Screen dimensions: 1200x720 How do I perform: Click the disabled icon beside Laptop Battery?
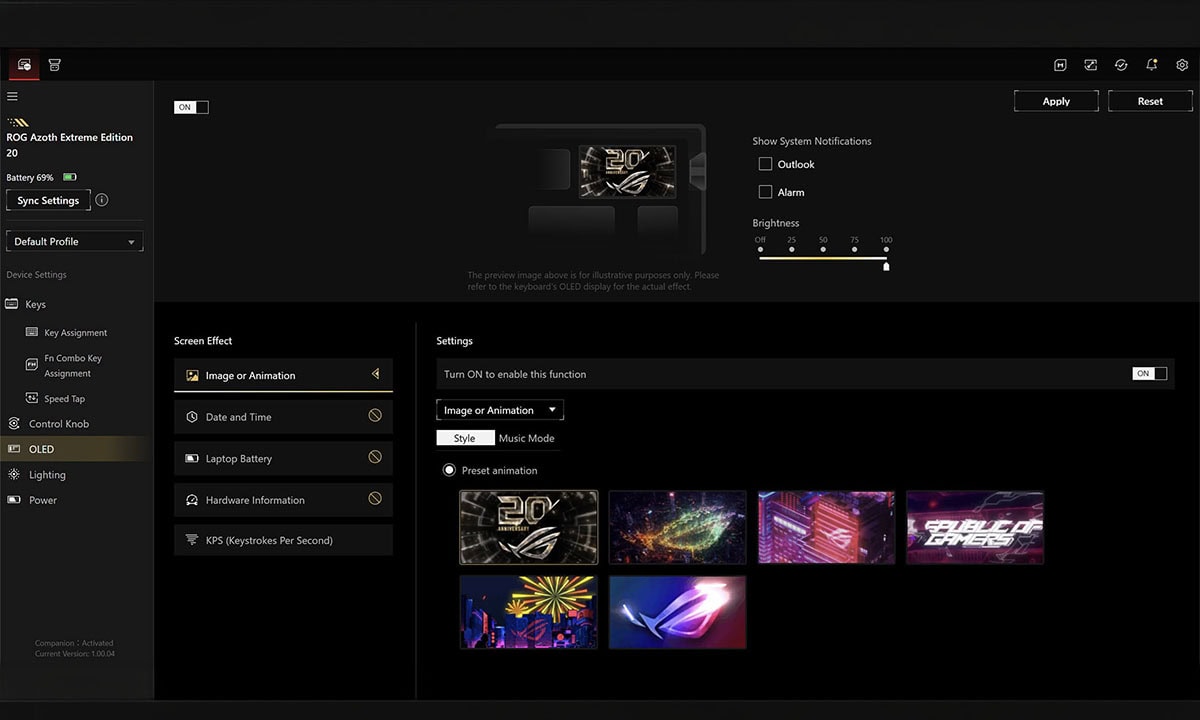pos(375,457)
